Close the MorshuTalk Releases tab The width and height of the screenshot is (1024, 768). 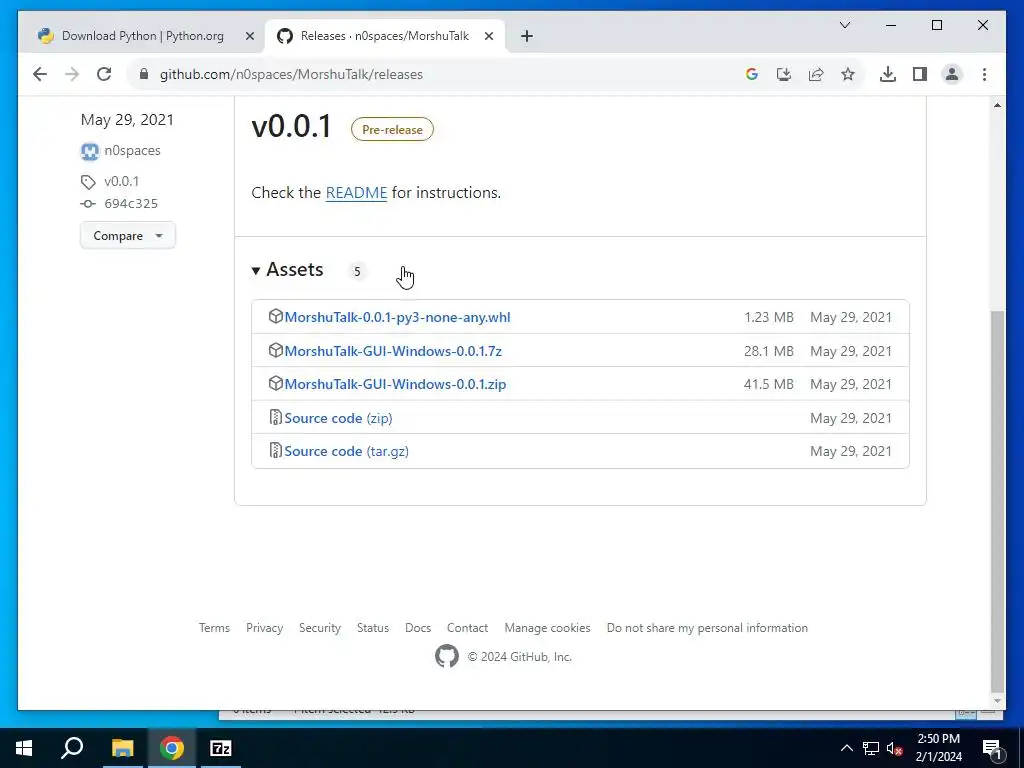tap(488, 37)
